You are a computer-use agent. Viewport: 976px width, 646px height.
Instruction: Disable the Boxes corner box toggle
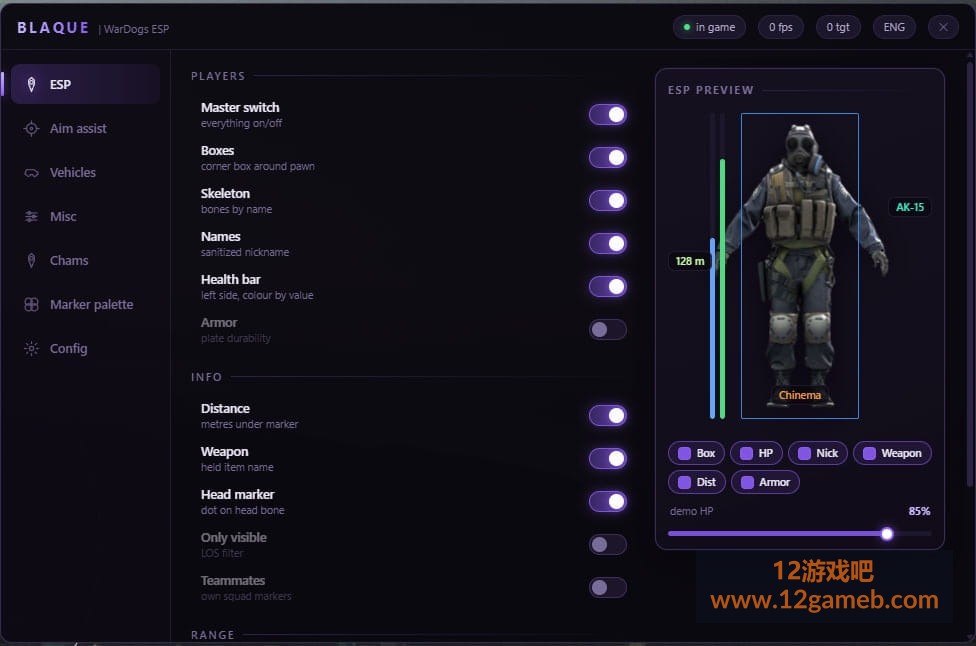tap(608, 157)
